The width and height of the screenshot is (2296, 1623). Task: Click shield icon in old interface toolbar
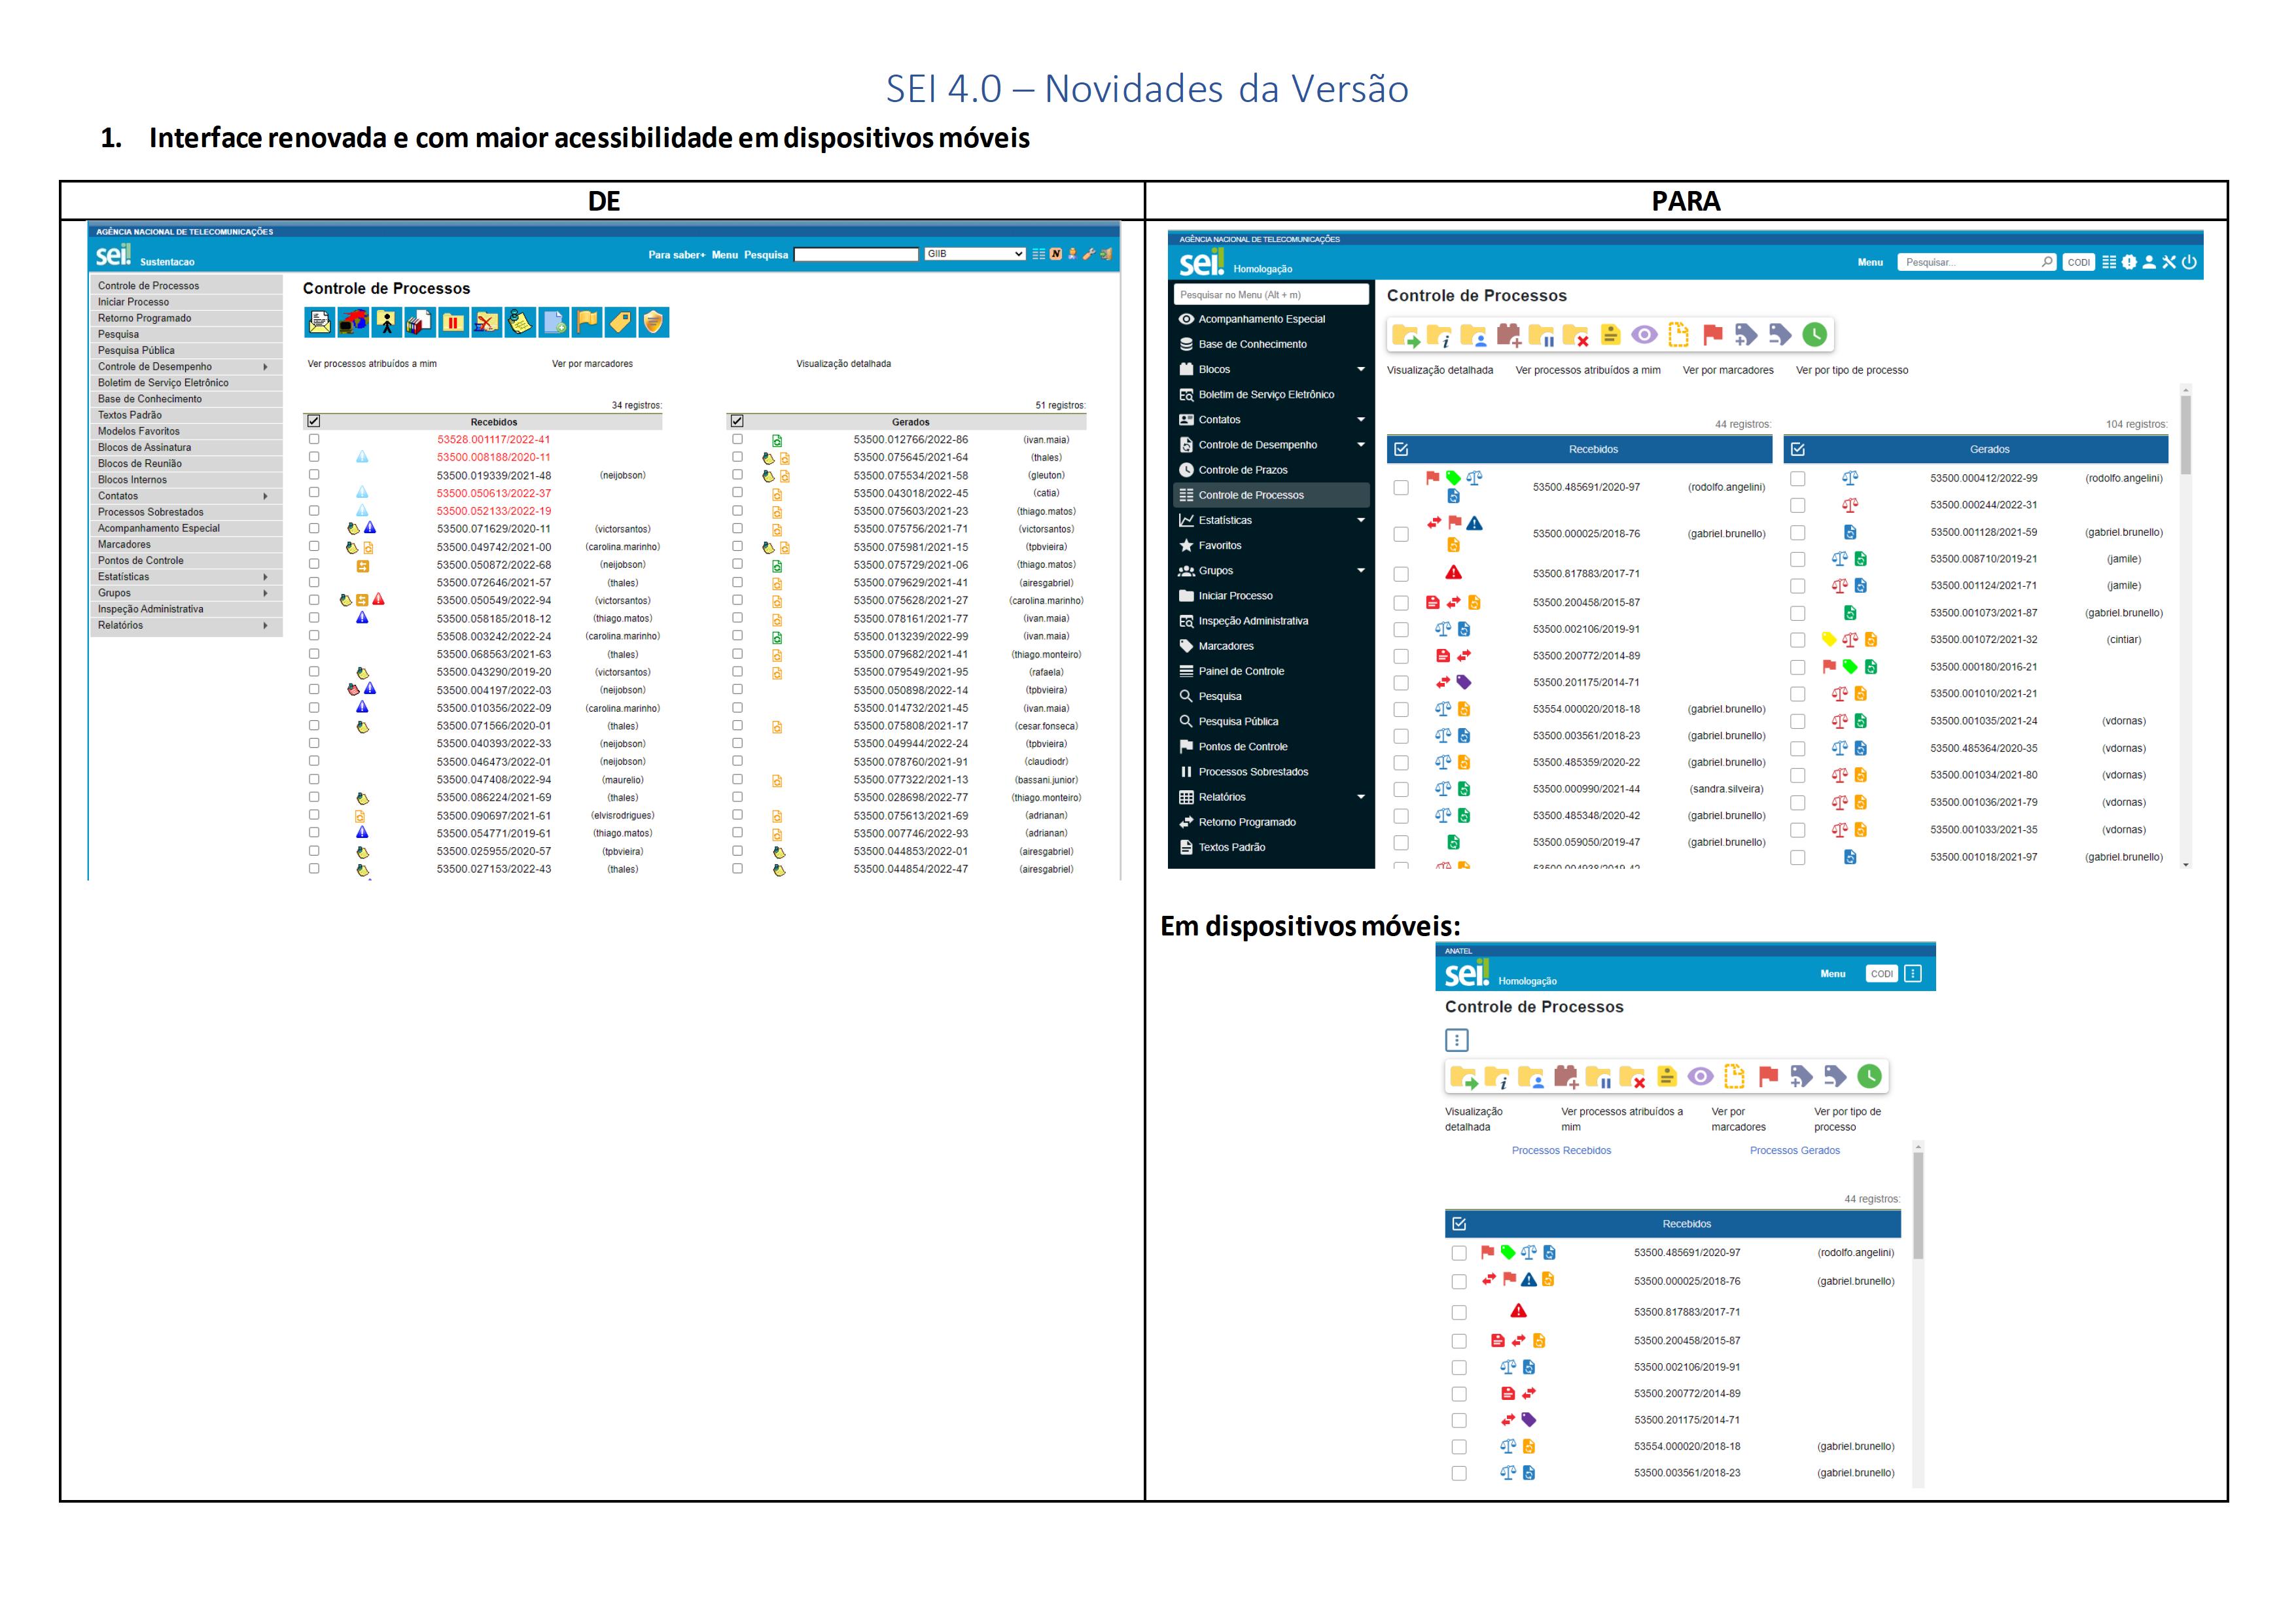click(x=653, y=322)
